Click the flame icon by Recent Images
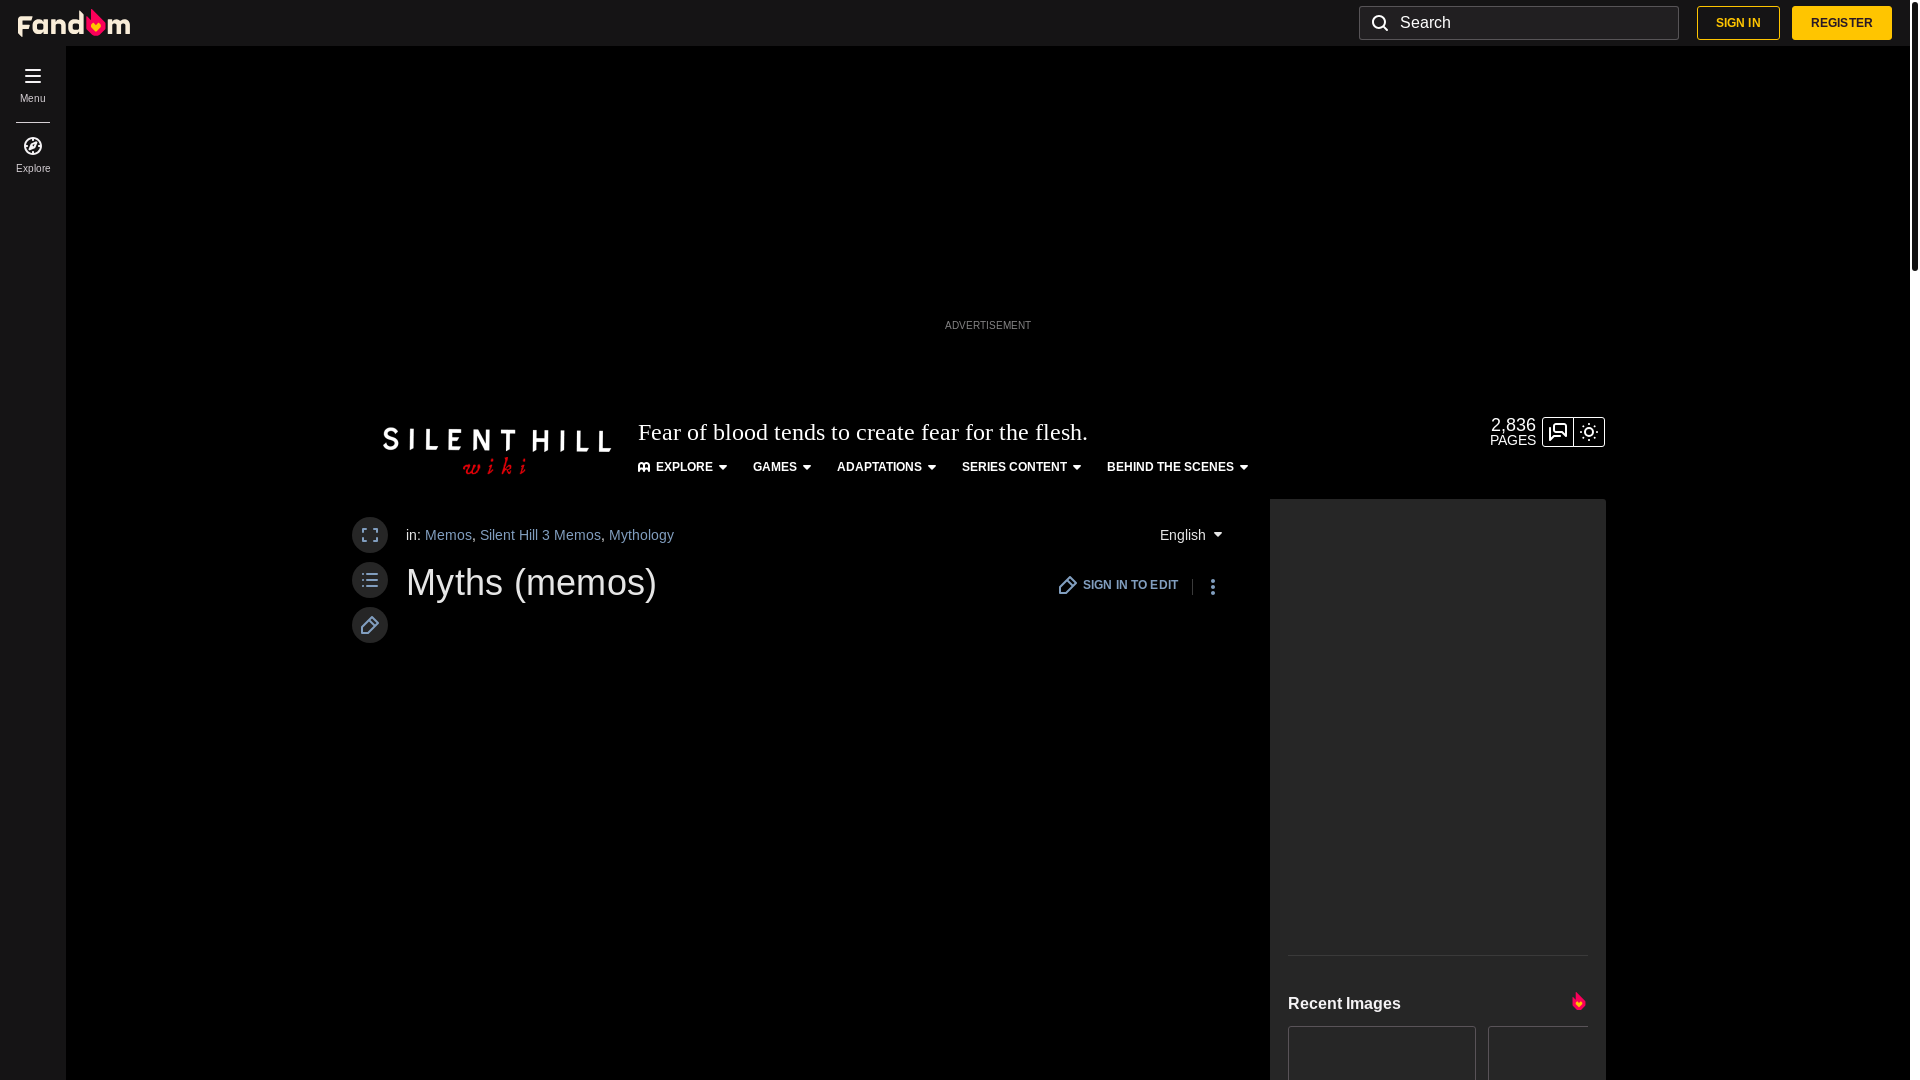 1578,1001
